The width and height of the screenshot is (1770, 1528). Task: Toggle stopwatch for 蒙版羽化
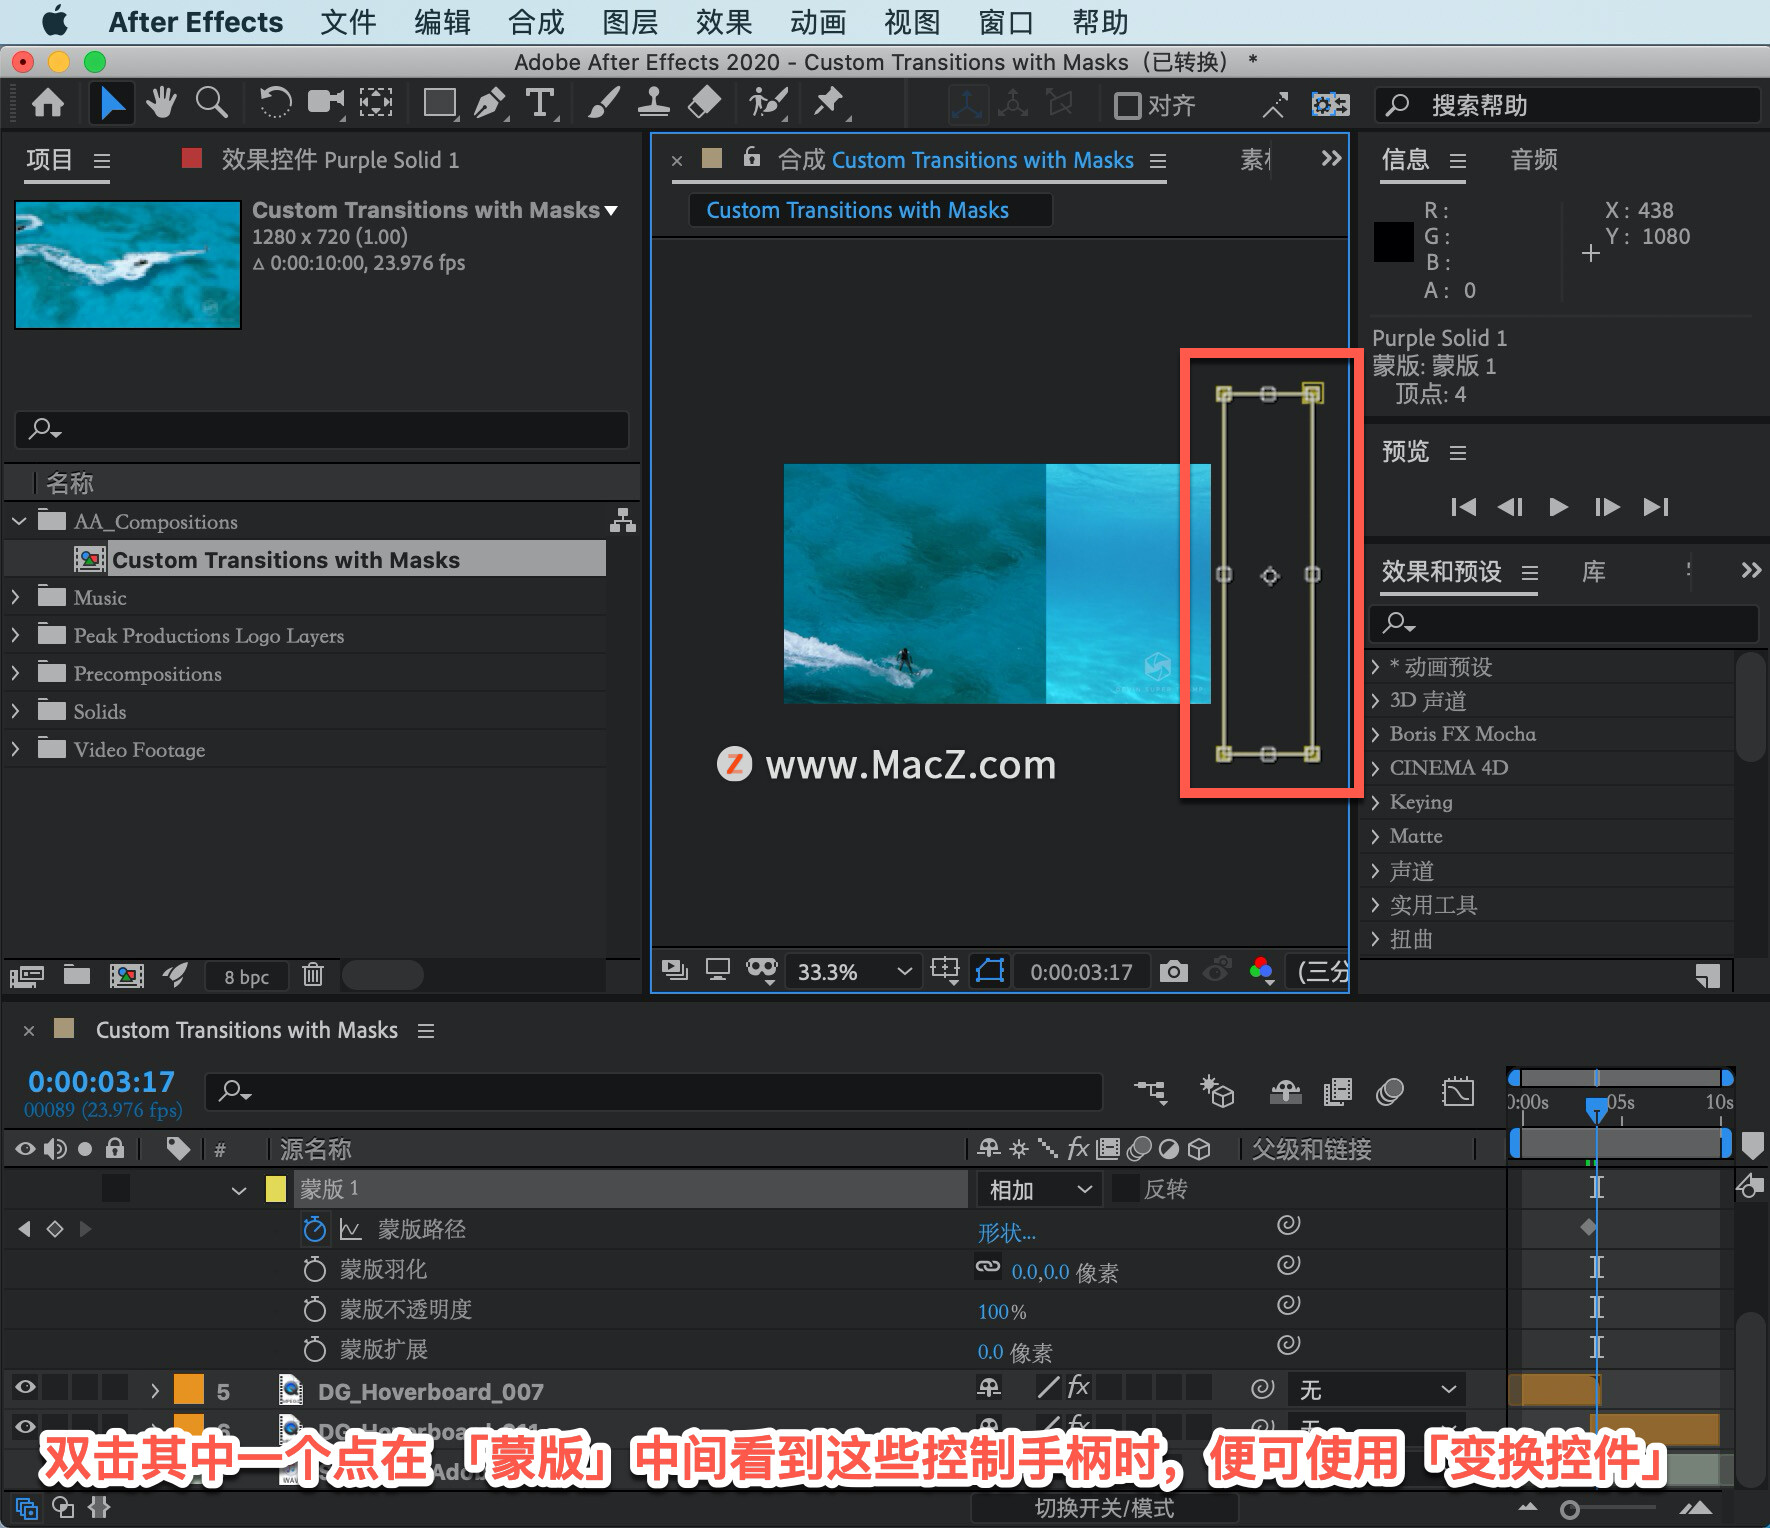314,1269
